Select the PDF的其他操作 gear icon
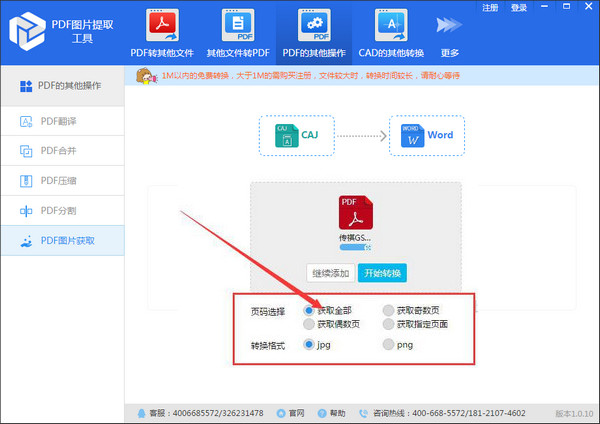This screenshot has height=424, width=600. pos(314,25)
